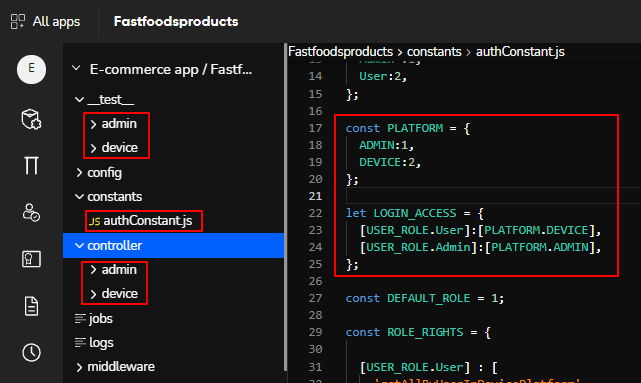This screenshot has height=383, width=641.
Task: Expand device folder chevron under __test__
Action: [x=93, y=148]
